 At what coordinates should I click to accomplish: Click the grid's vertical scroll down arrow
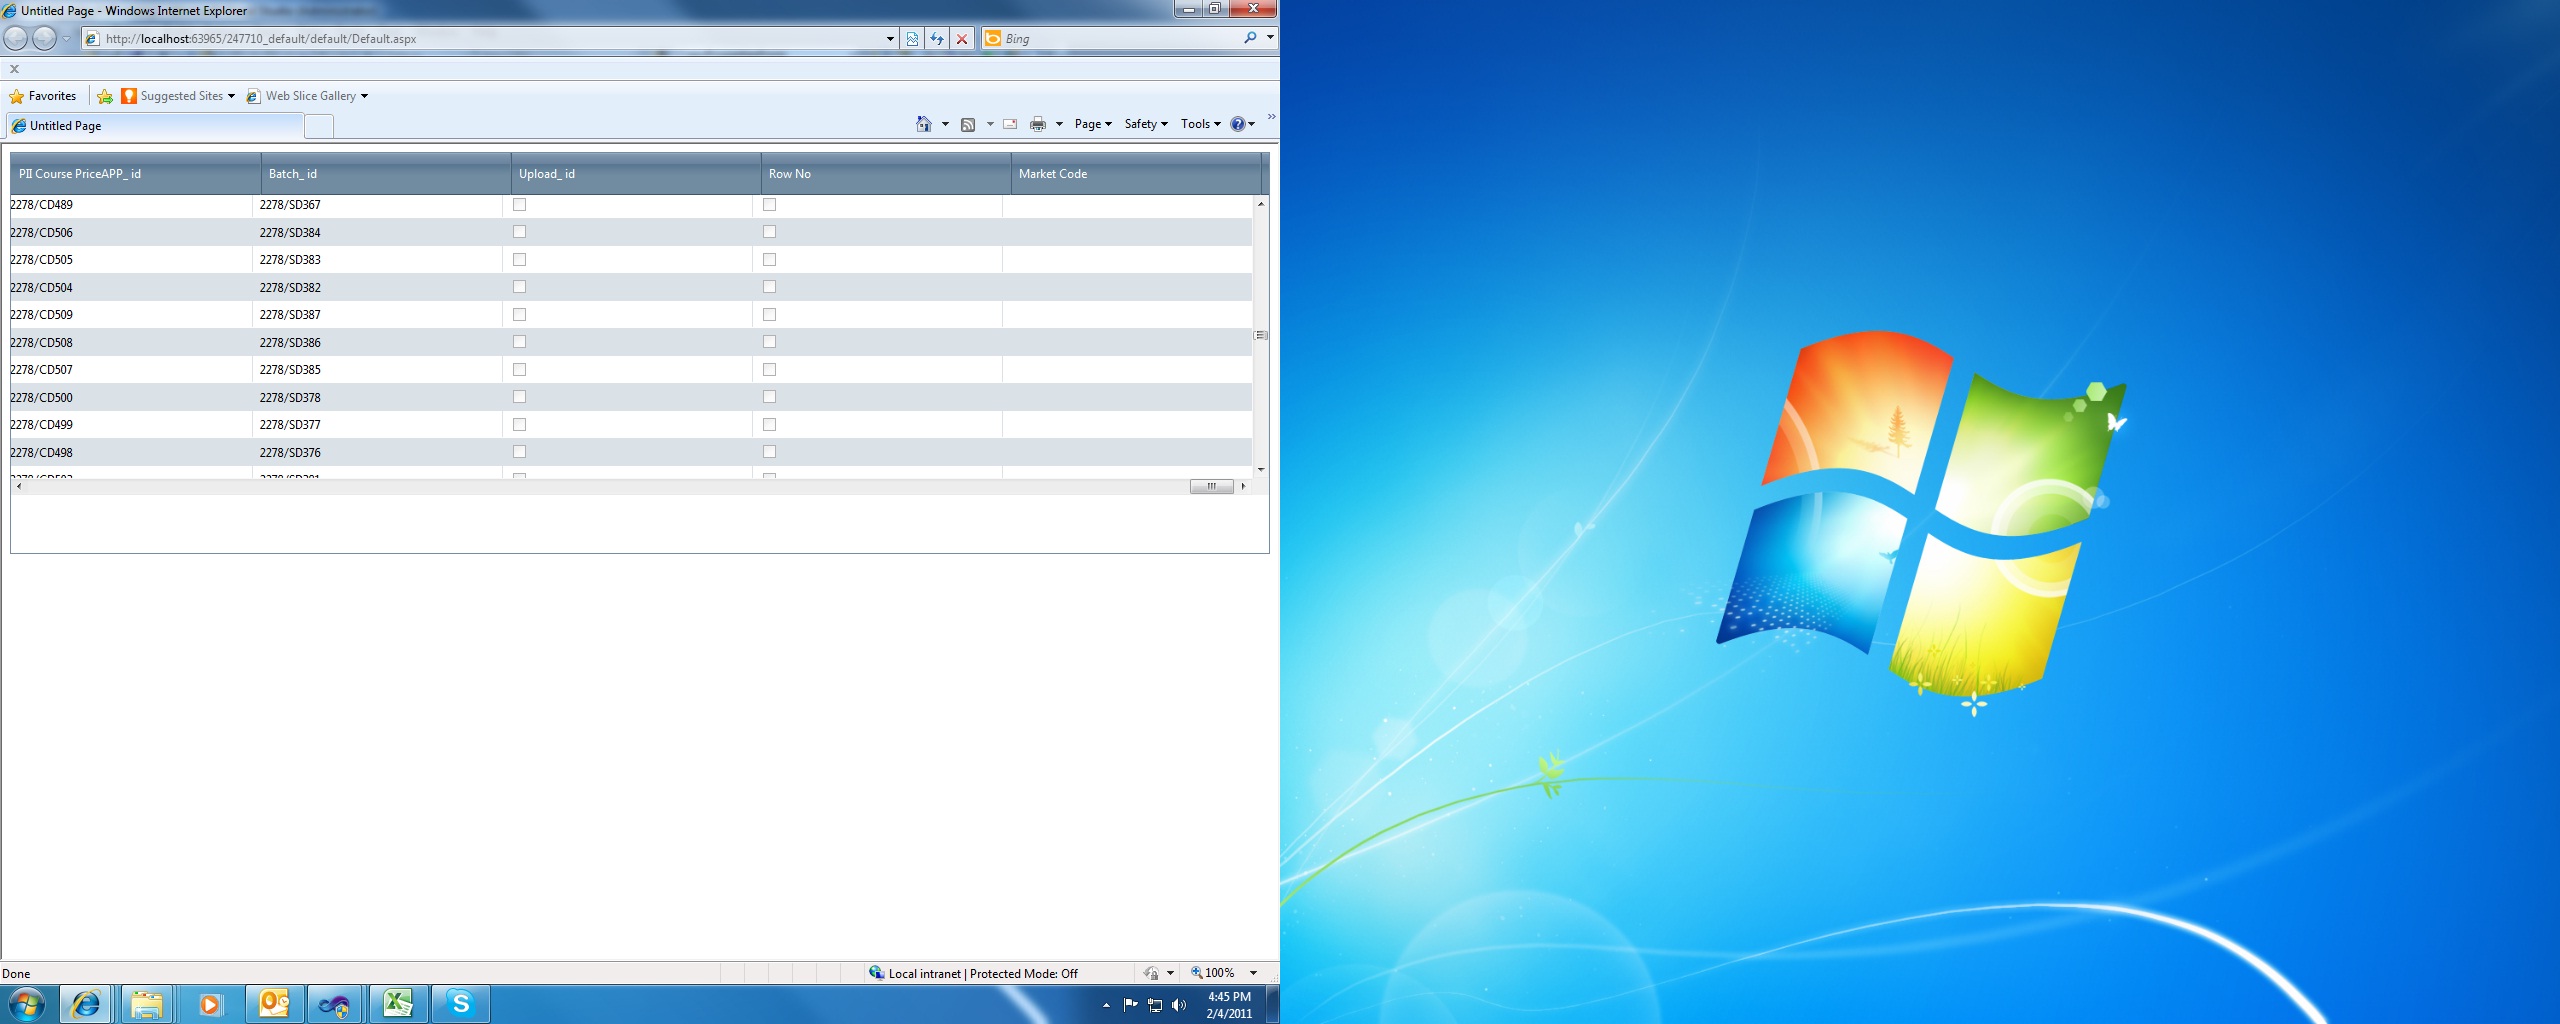[1261, 470]
